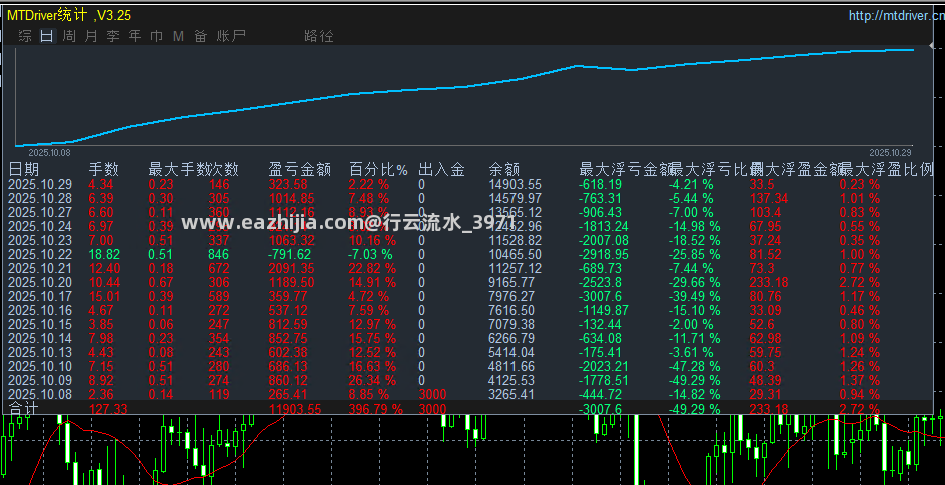Select the 日 daily tab
The height and width of the screenshot is (485, 945).
pyautogui.click(x=46, y=36)
